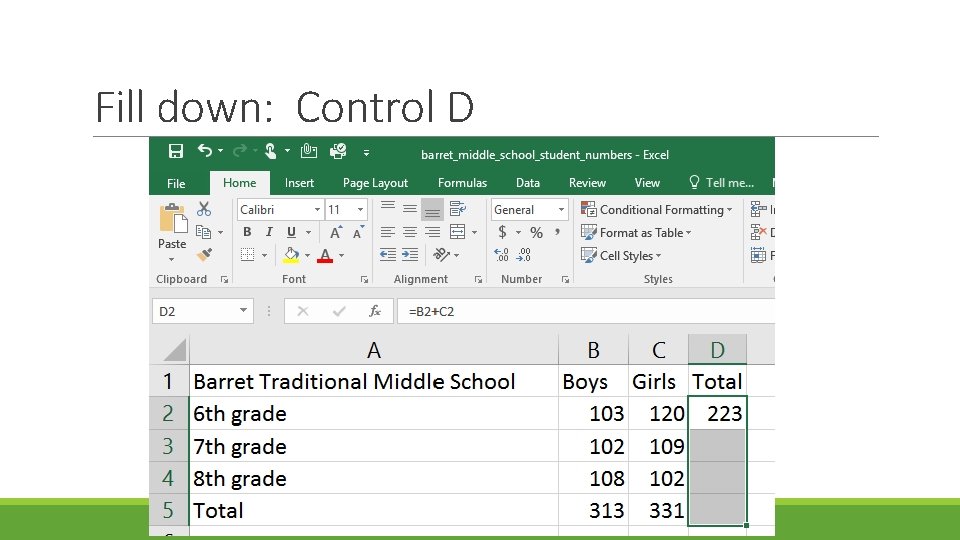Switch to the Insert tab
This screenshot has width=960, height=540.
tap(299, 183)
